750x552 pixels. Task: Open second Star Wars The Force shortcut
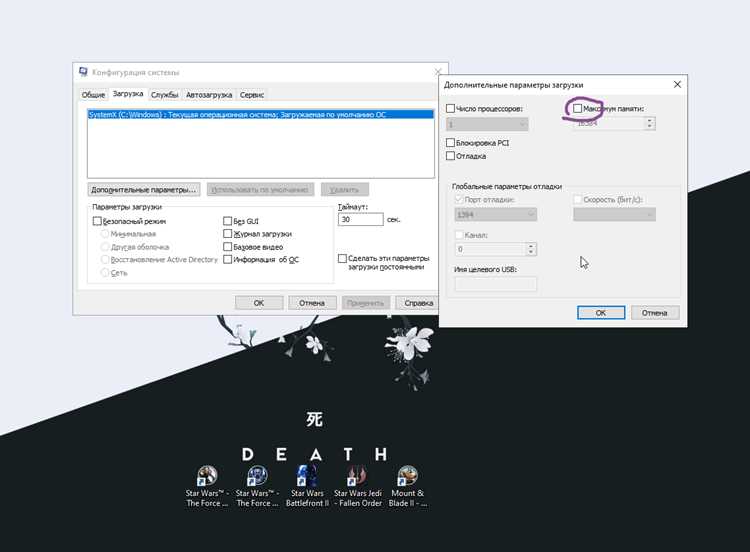tap(257, 486)
